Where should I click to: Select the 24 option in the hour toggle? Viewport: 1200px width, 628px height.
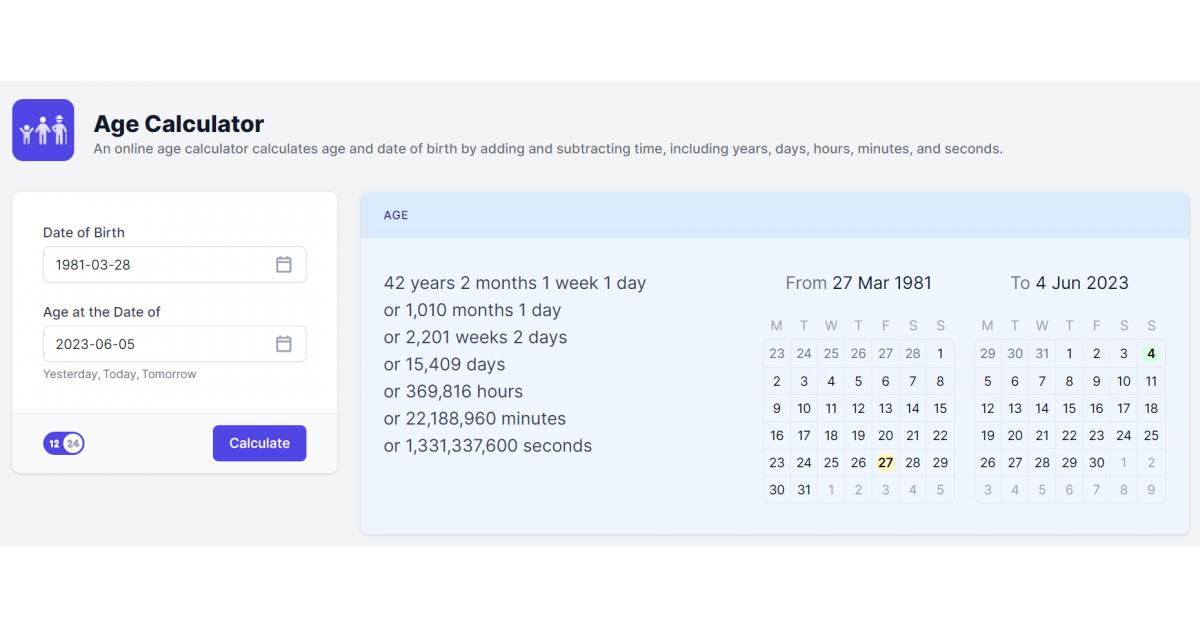(x=72, y=443)
